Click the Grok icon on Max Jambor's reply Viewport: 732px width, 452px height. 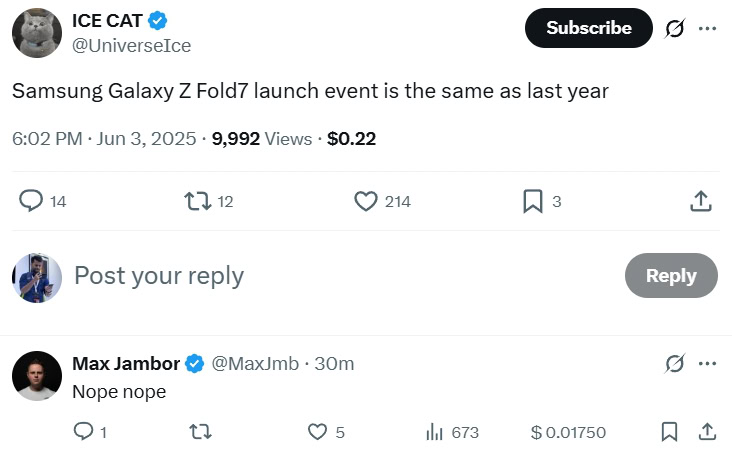point(675,363)
